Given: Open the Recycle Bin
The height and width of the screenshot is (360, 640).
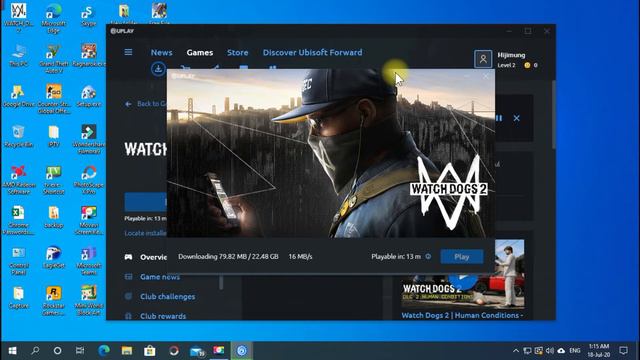Looking at the screenshot, I should click(18, 136).
